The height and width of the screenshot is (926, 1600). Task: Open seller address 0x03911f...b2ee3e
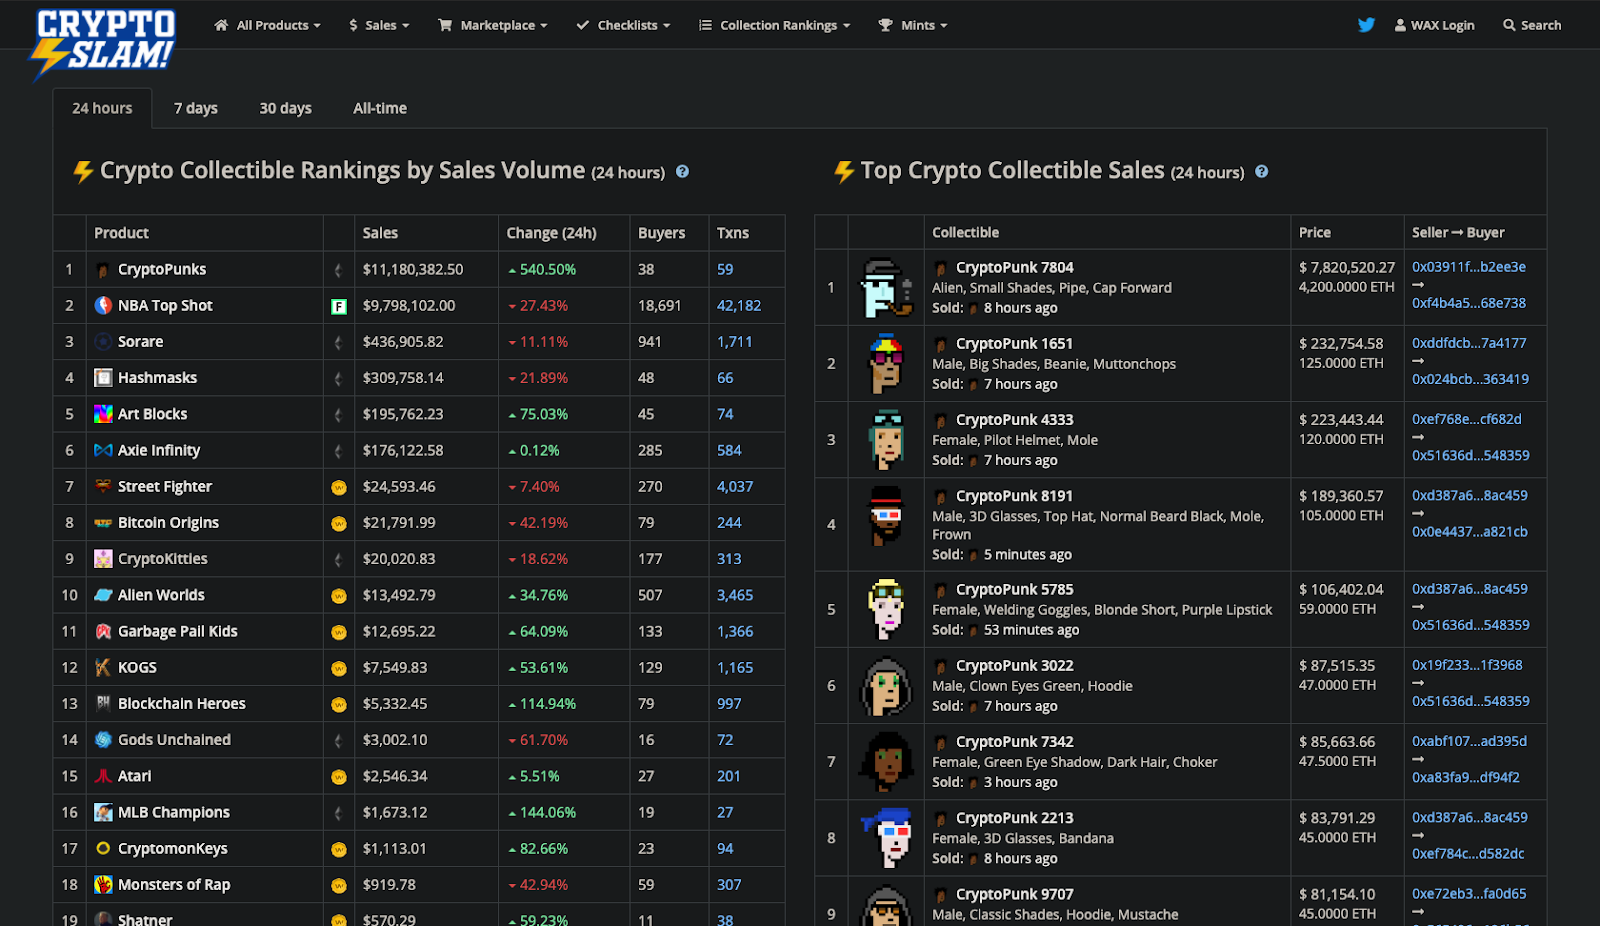[1469, 267]
